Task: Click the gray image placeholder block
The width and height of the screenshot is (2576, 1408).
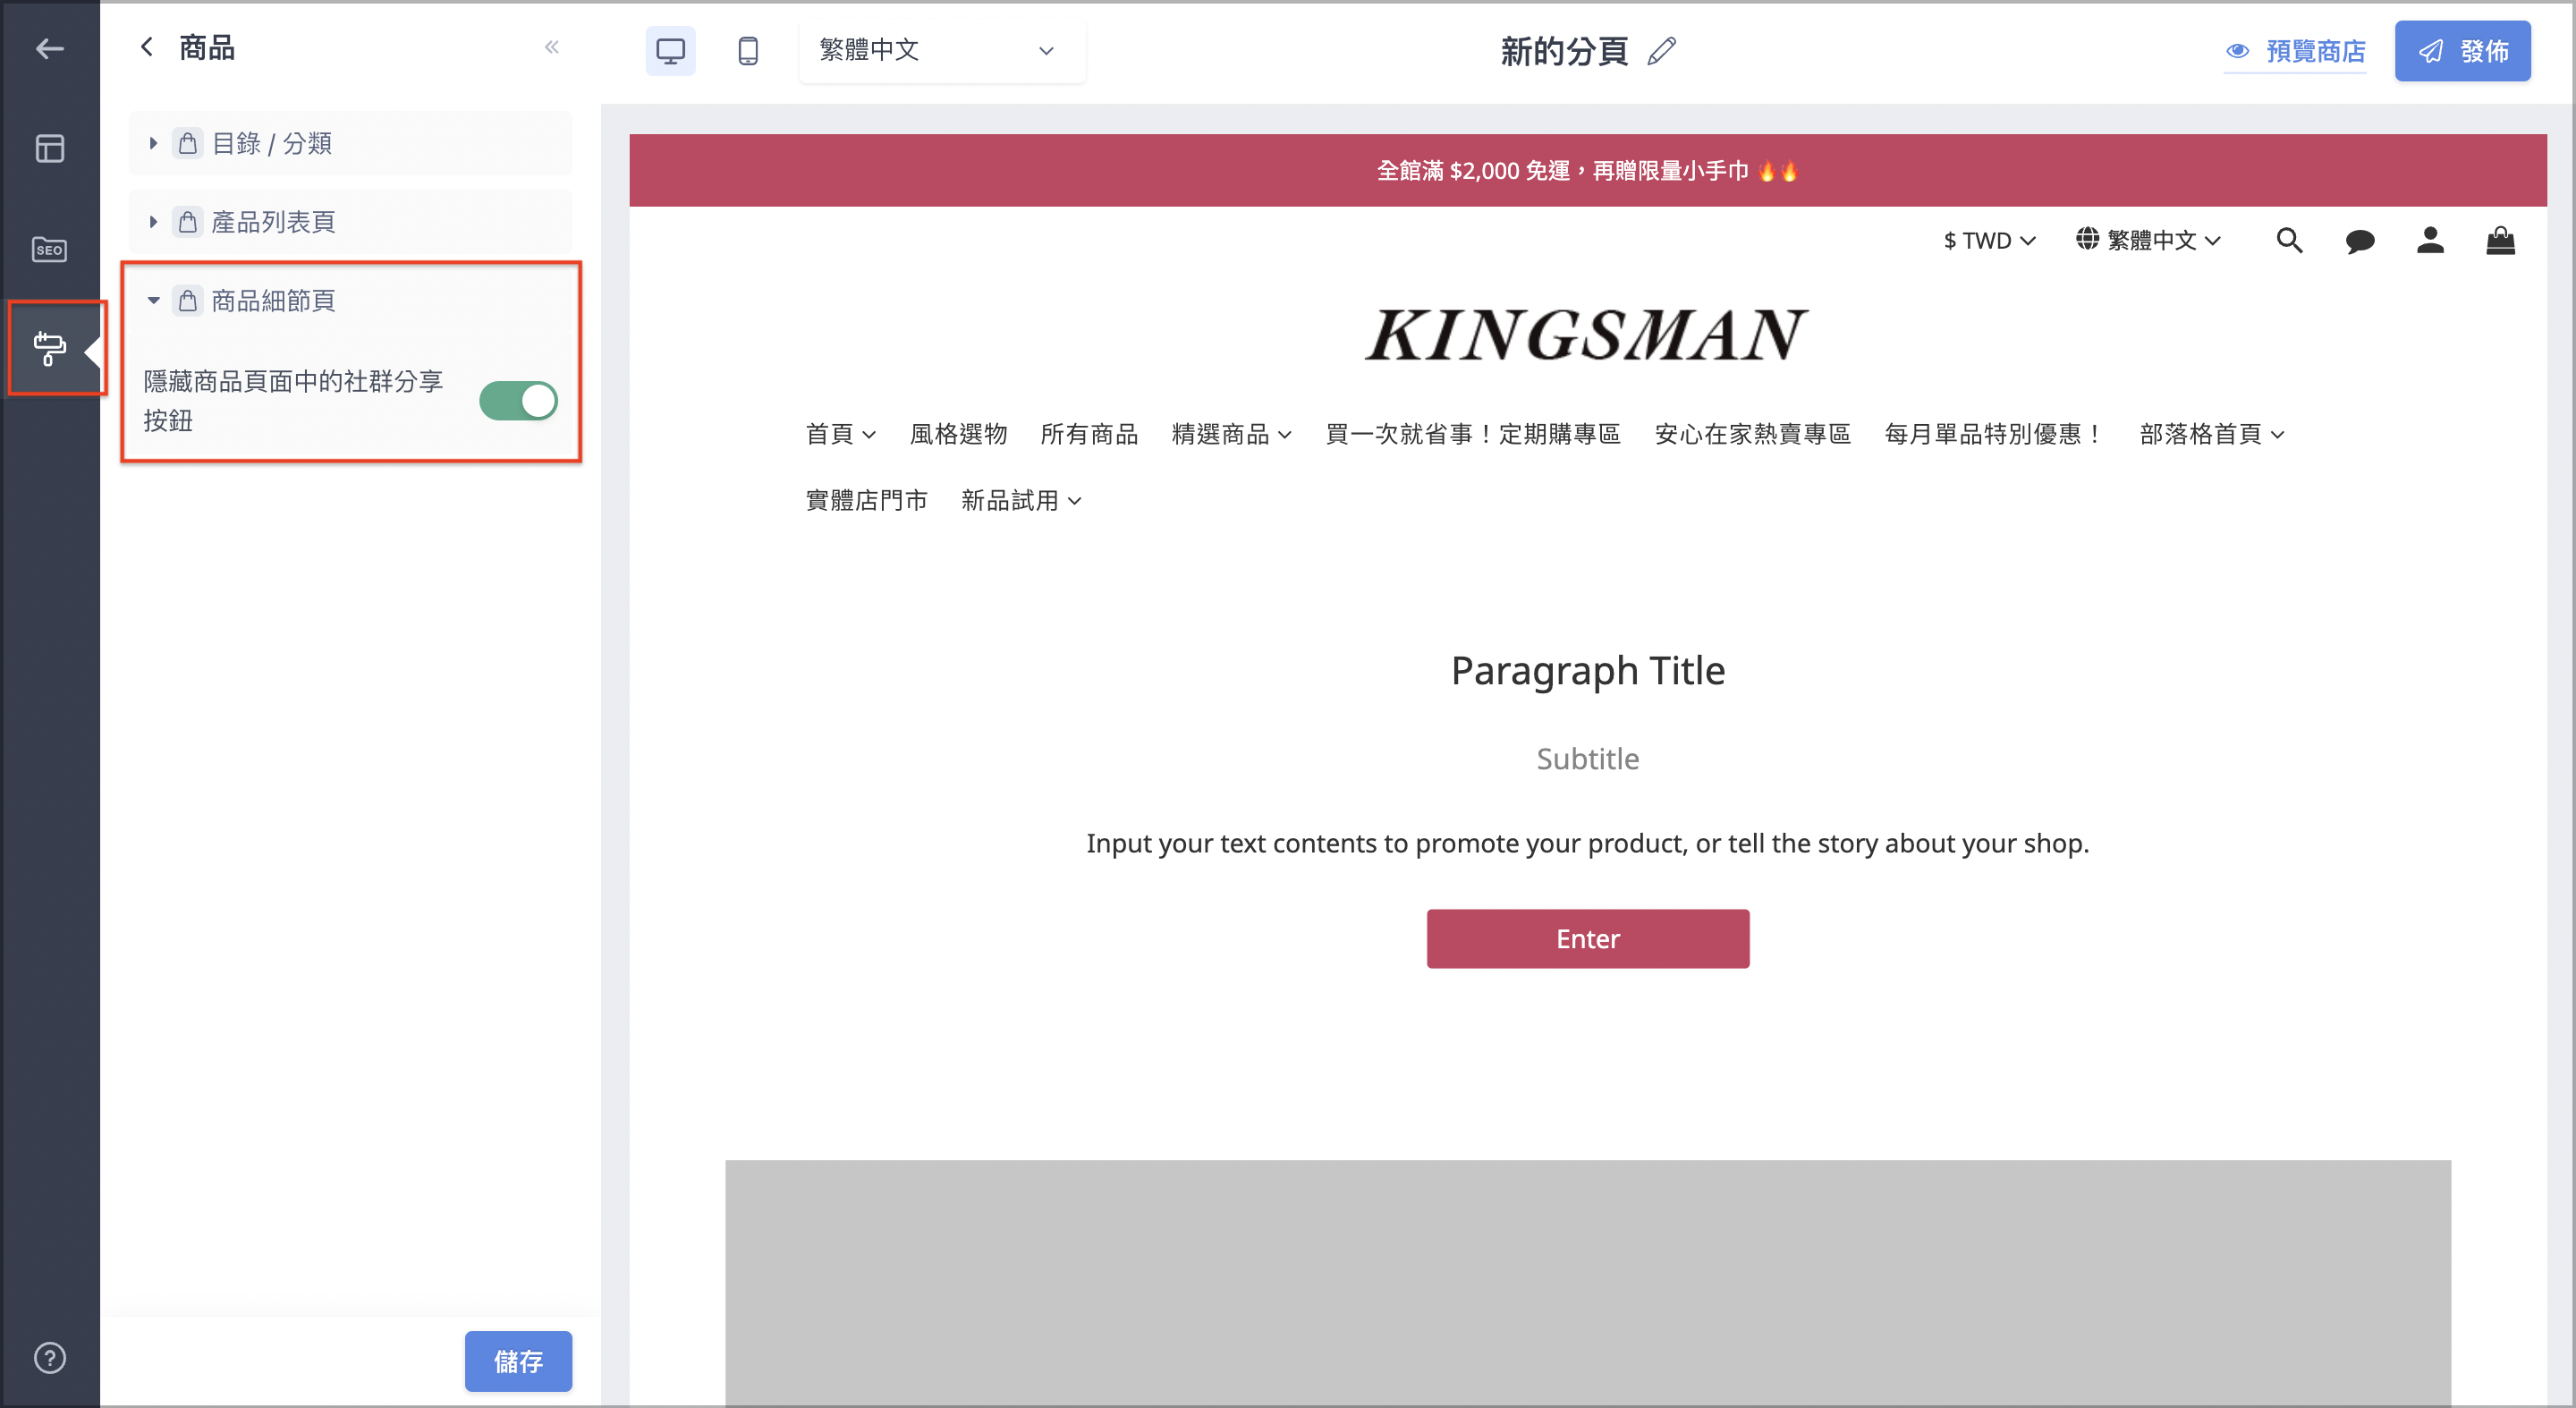Action: point(1587,1282)
